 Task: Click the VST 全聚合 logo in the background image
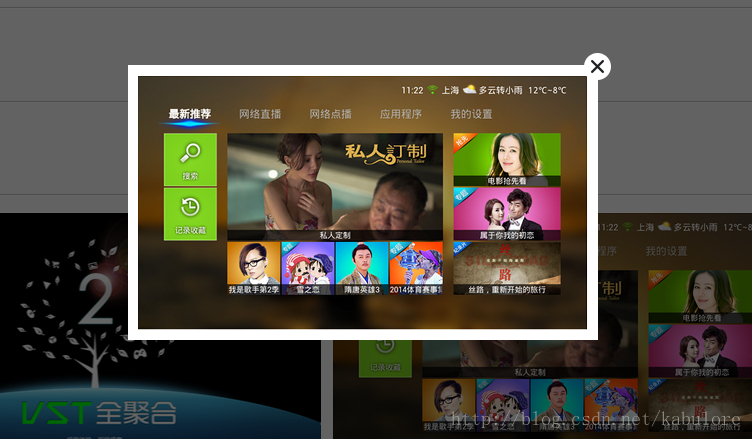coord(99,413)
